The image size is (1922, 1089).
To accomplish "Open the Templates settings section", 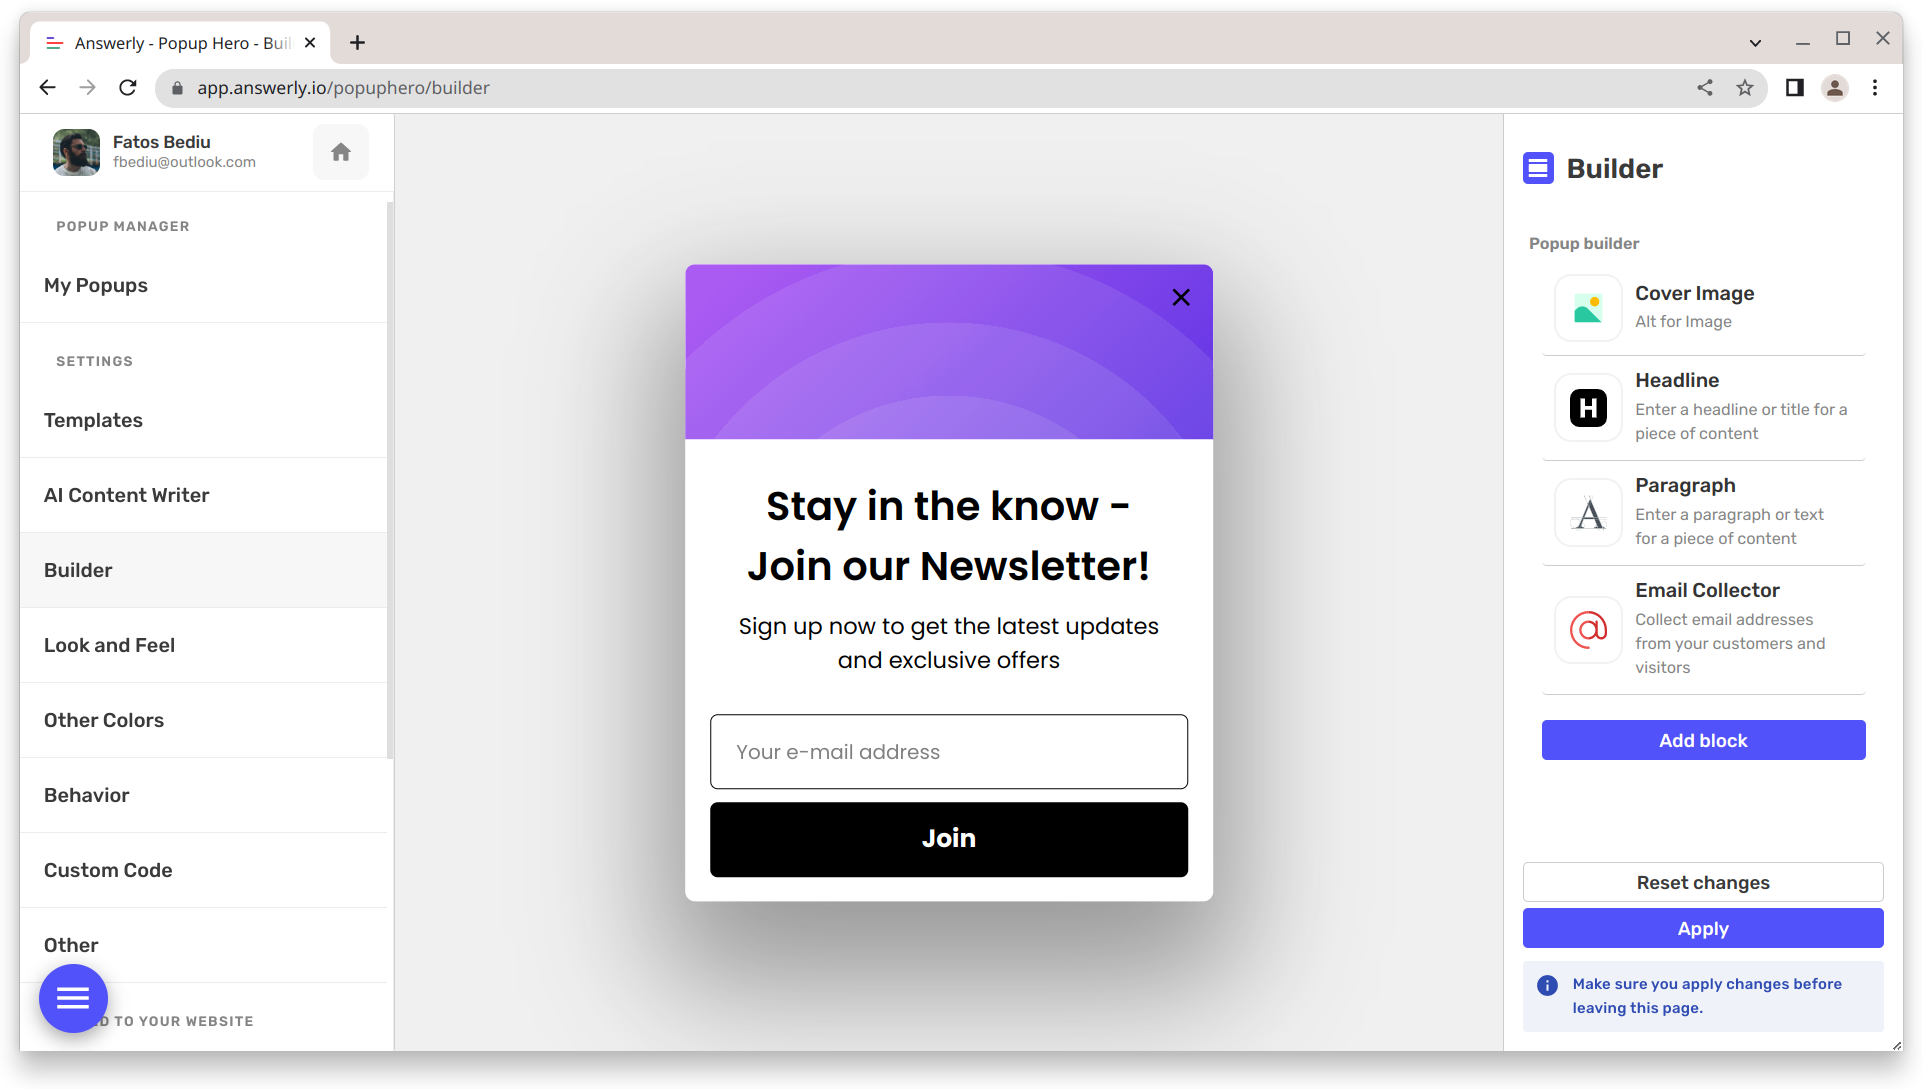I will [92, 420].
